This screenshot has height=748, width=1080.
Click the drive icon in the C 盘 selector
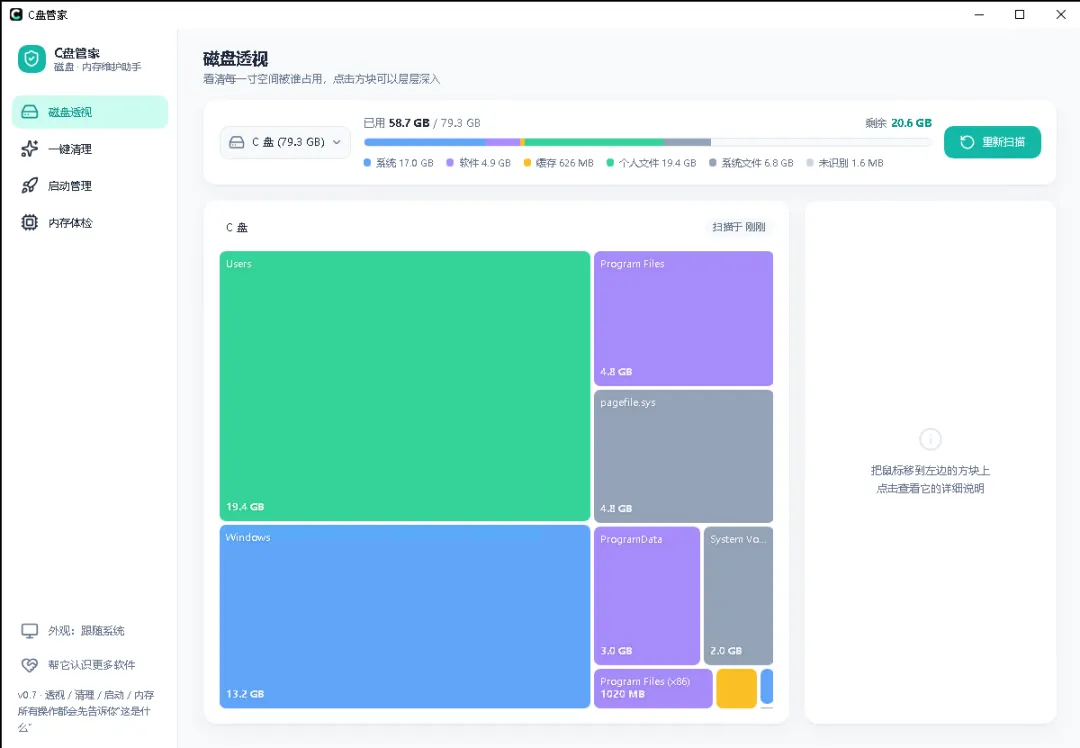pos(236,143)
